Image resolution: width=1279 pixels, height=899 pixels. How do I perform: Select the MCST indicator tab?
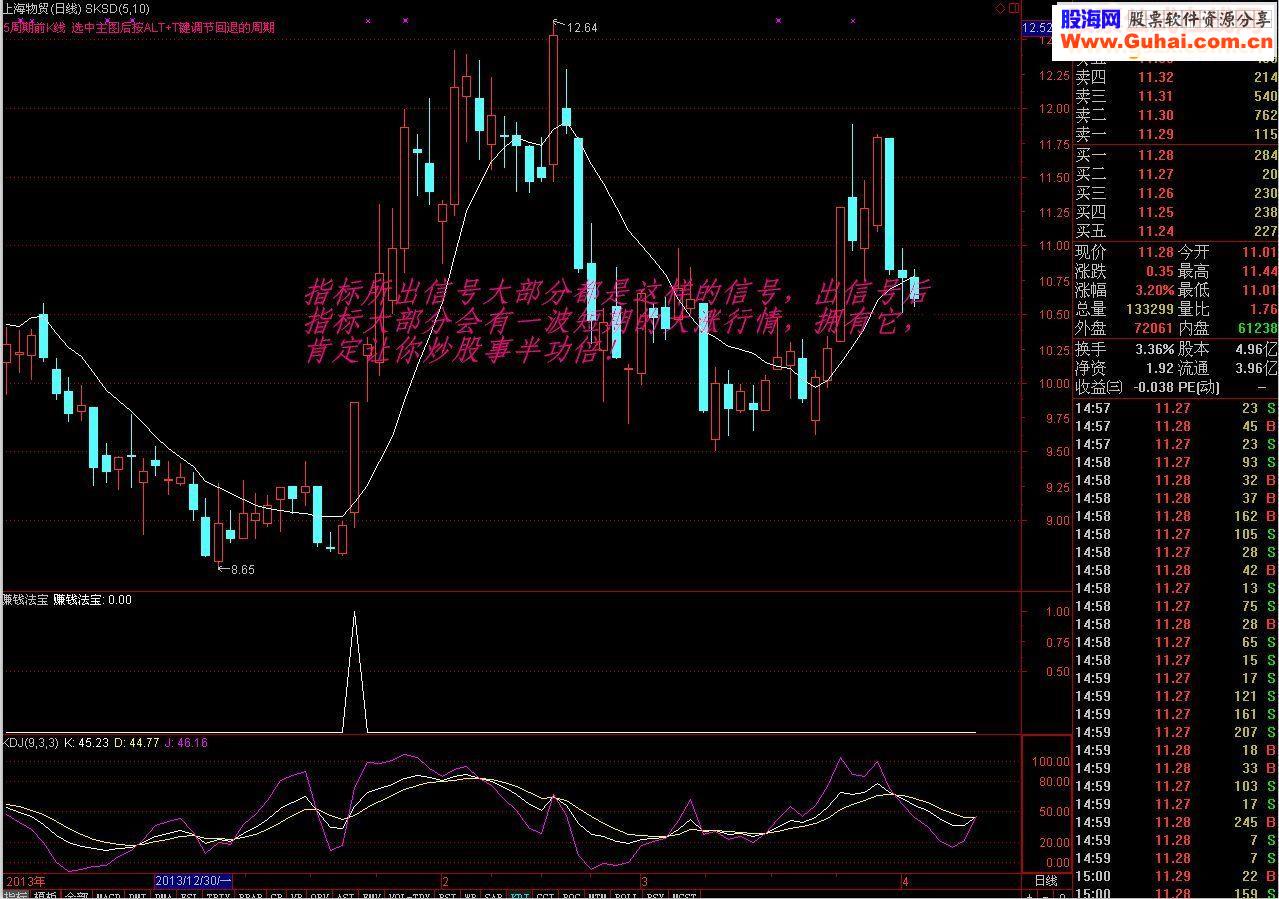(685, 895)
